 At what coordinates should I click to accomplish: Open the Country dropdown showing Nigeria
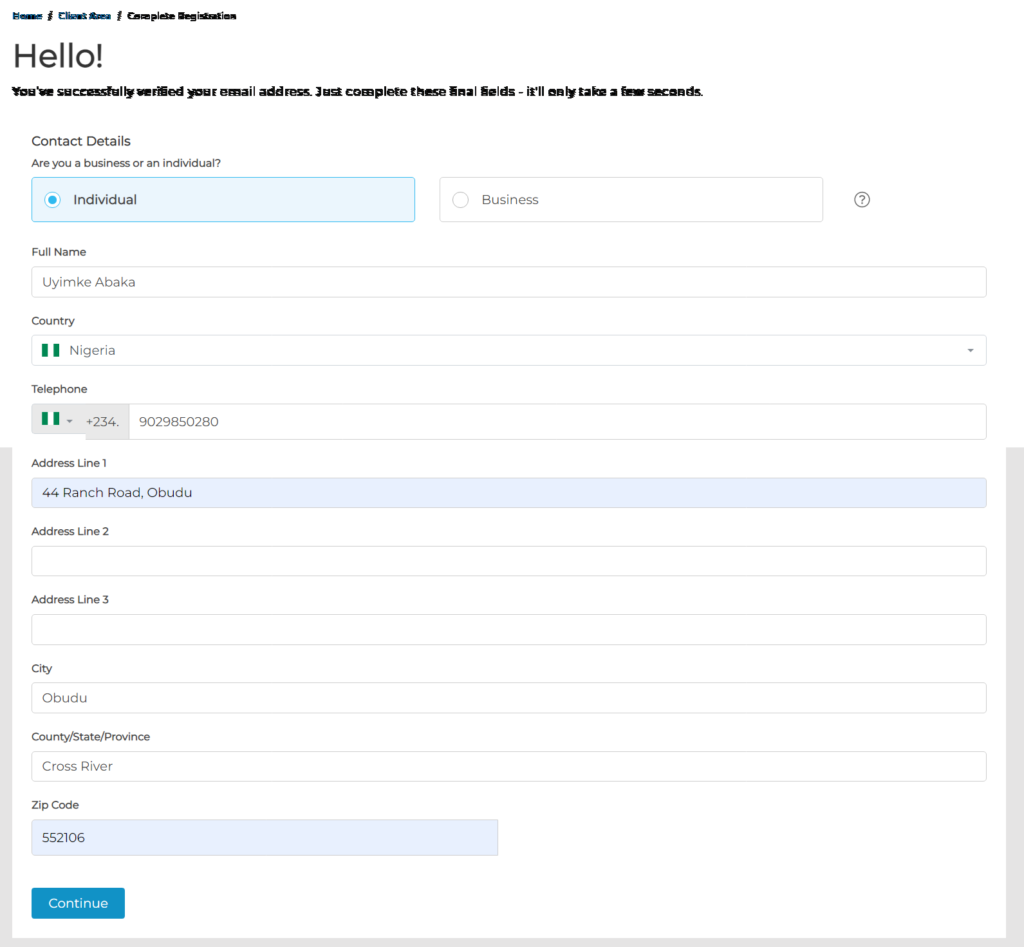click(509, 351)
